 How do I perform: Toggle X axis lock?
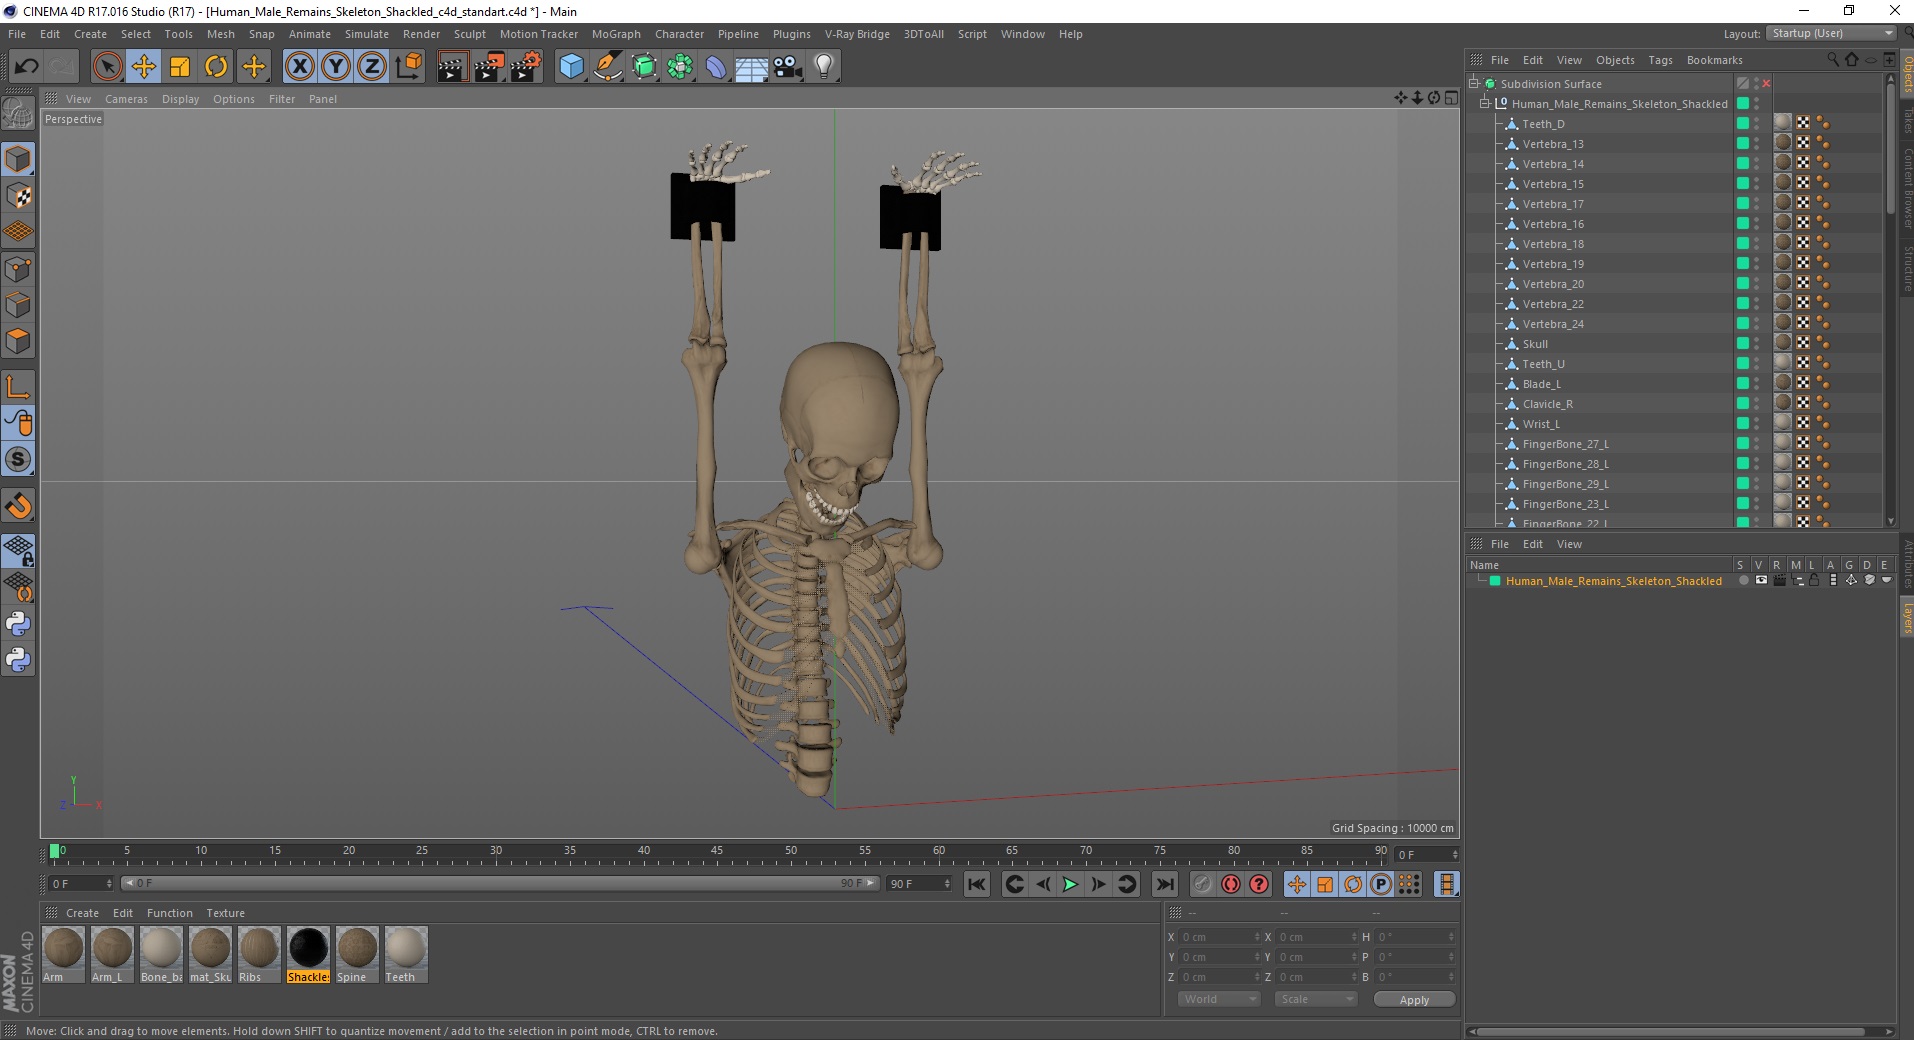[x=299, y=67]
